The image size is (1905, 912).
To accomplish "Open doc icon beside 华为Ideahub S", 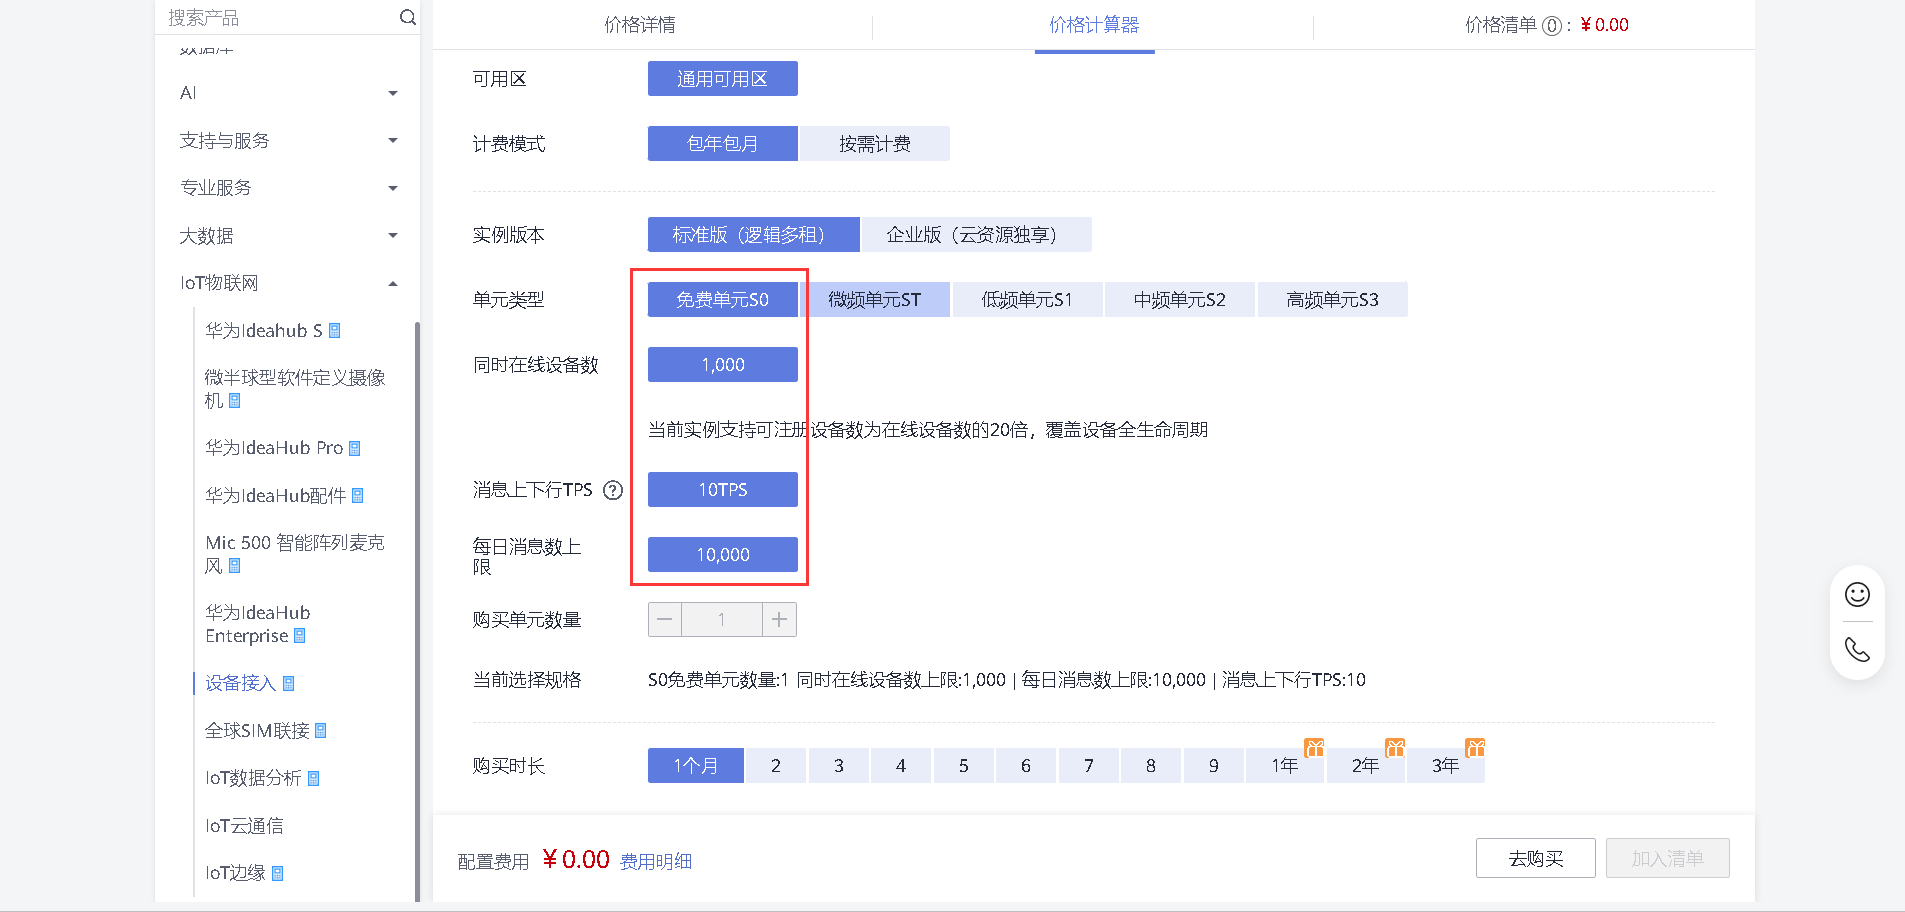I will [x=335, y=331].
